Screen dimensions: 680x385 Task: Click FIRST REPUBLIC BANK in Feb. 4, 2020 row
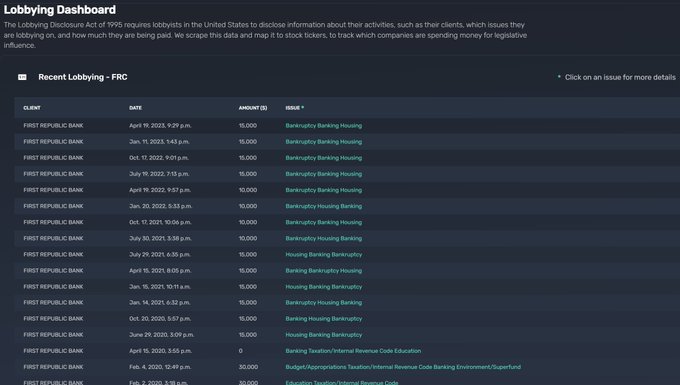point(53,367)
